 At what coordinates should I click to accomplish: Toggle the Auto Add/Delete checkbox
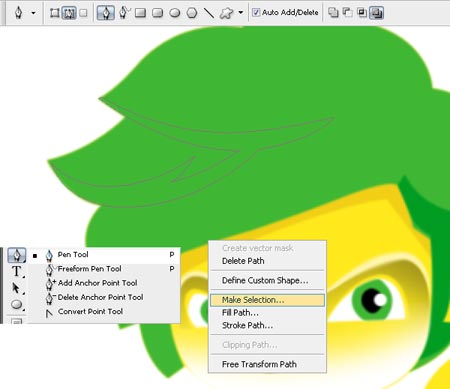point(256,13)
